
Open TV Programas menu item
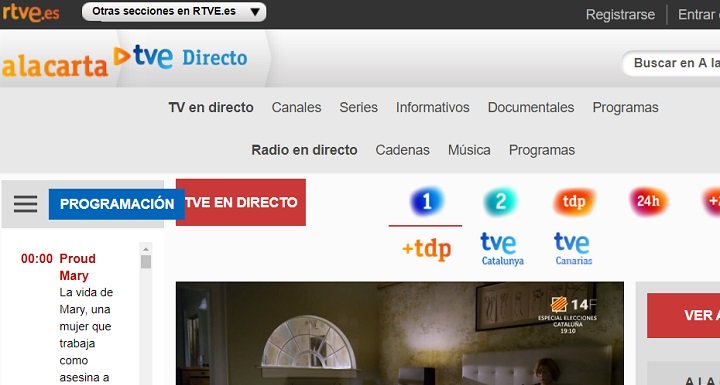625,107
